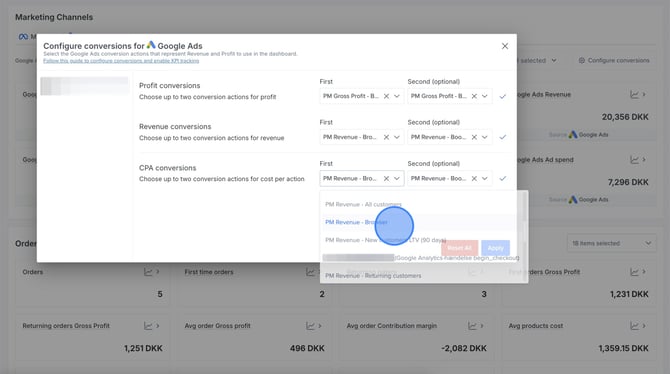Click the Marketing Channels heading
Image resolution: width=670 pixels, height=374 pixels.
tap(54, 17)
